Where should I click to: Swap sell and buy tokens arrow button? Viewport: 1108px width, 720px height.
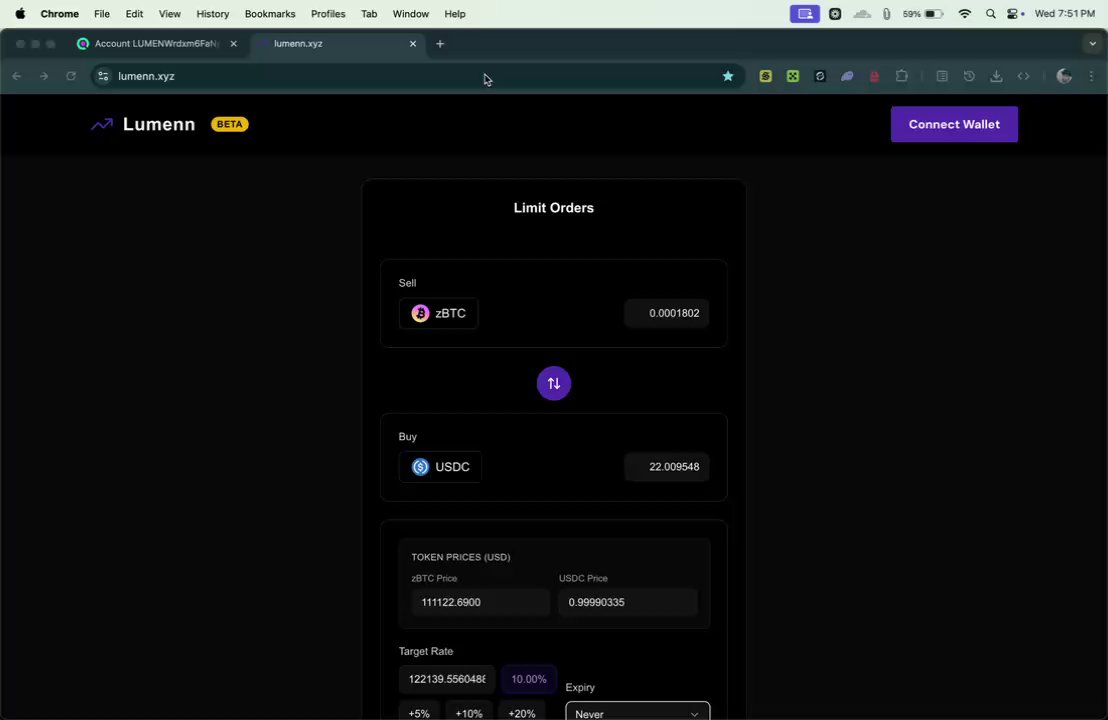coord(553,384)
